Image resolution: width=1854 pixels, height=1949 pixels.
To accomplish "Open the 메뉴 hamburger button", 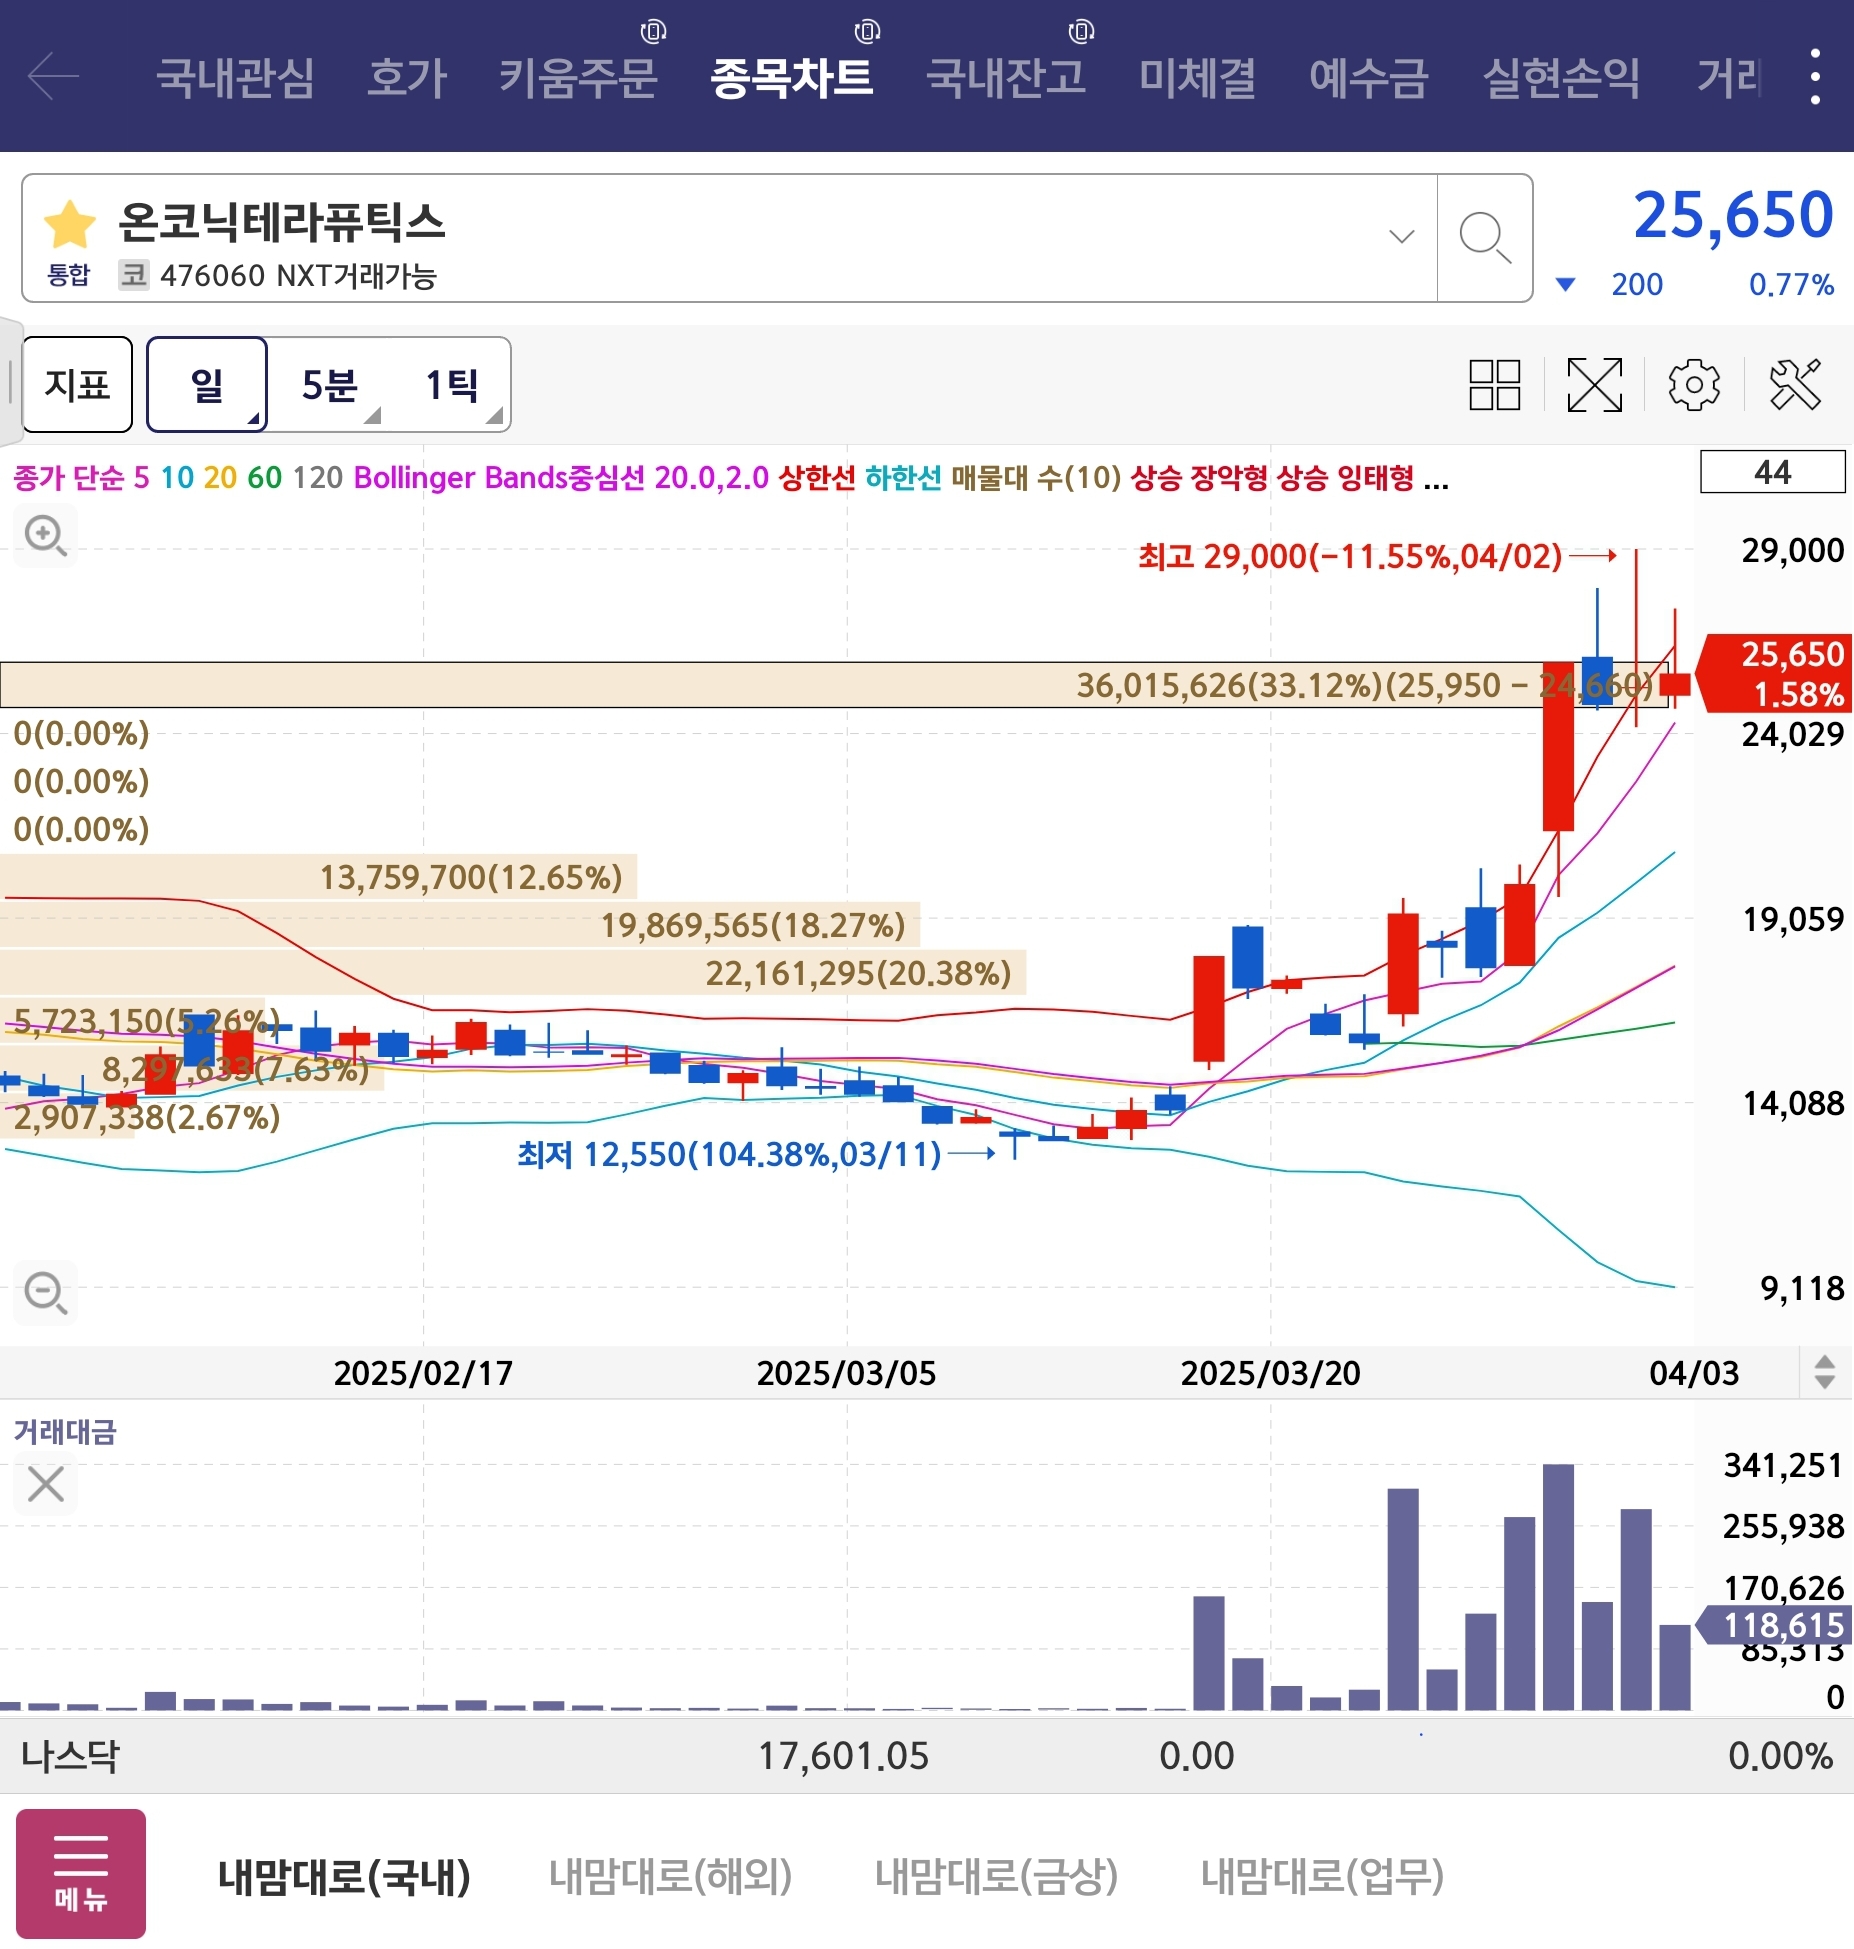I will coord(81,1873).
